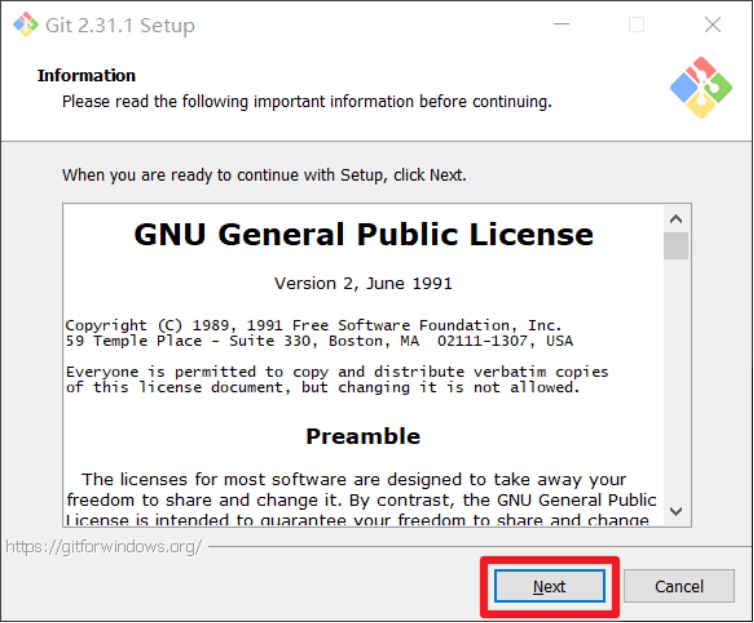Screen dimensions: 754x623
Task: Click the license scrollbar up arrow
Action: (x=676, y=219)
